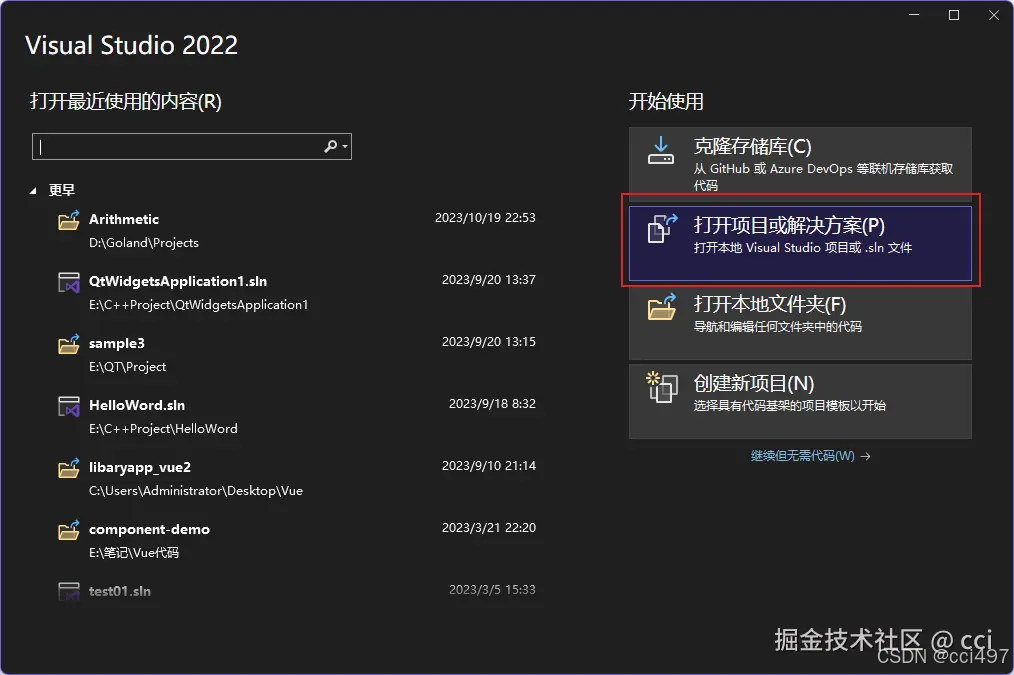This screenshot has width=1014, height=675.
Task: Minimize the Visual Studio 2022 window
Action: pyautogui.click(x=914, y=15)
